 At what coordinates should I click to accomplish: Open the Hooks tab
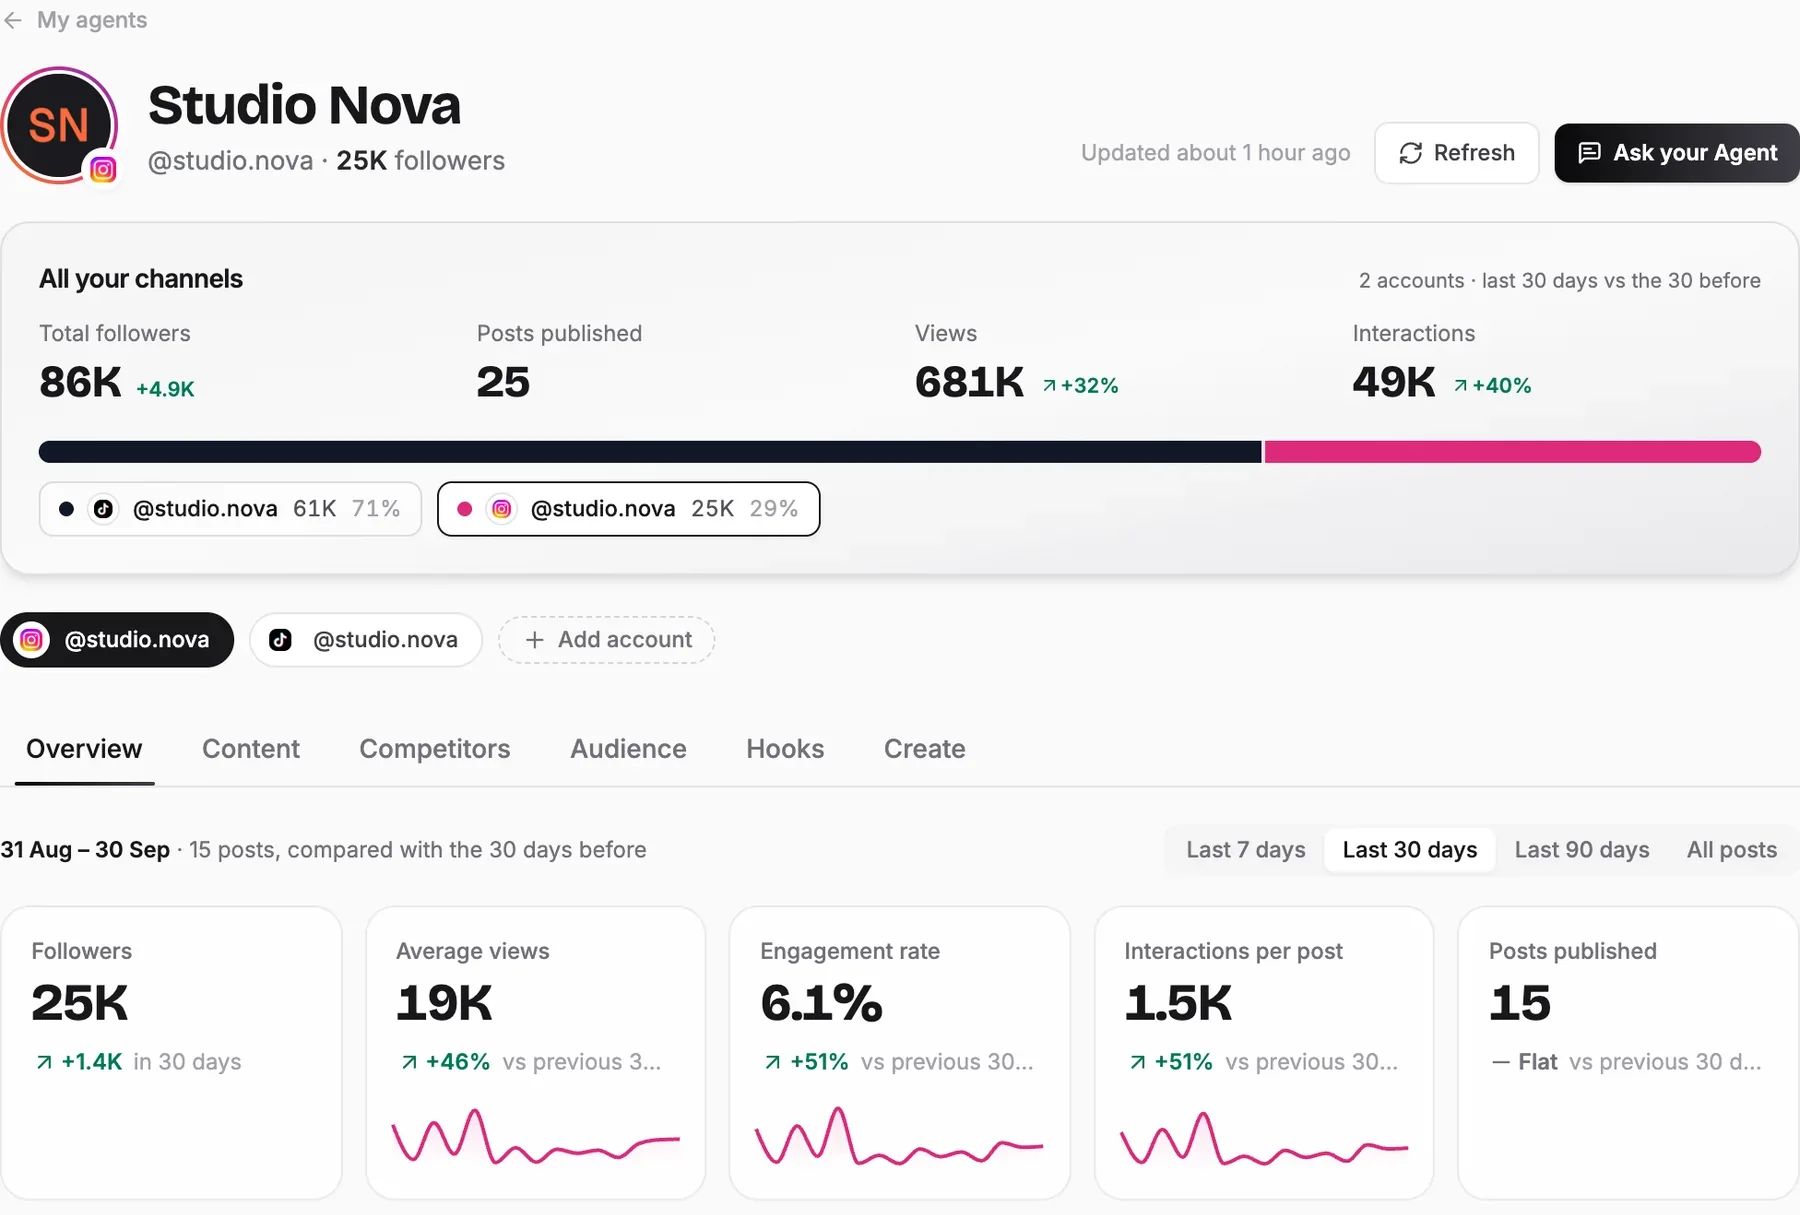[x=785, y=749]
